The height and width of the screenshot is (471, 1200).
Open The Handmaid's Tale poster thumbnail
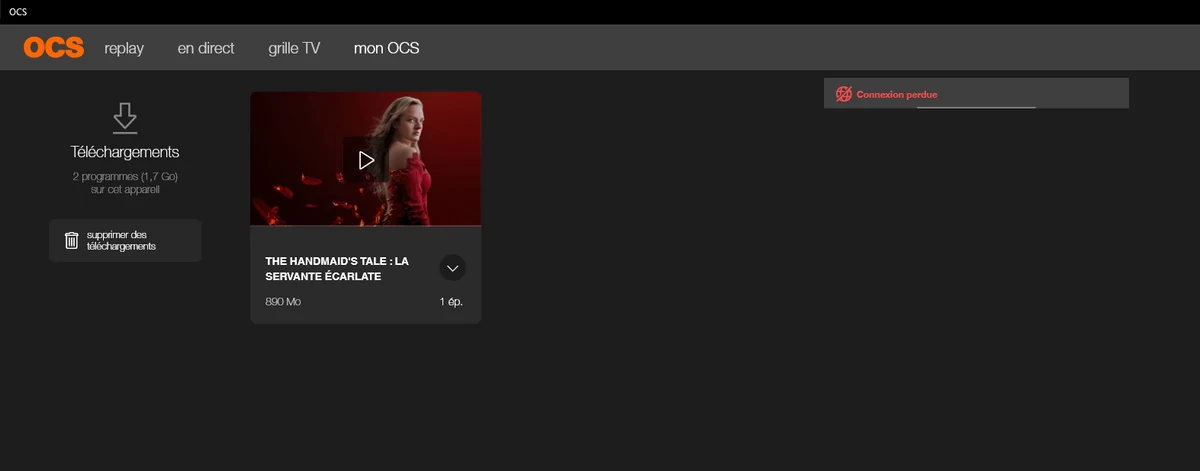coord(366,158)
